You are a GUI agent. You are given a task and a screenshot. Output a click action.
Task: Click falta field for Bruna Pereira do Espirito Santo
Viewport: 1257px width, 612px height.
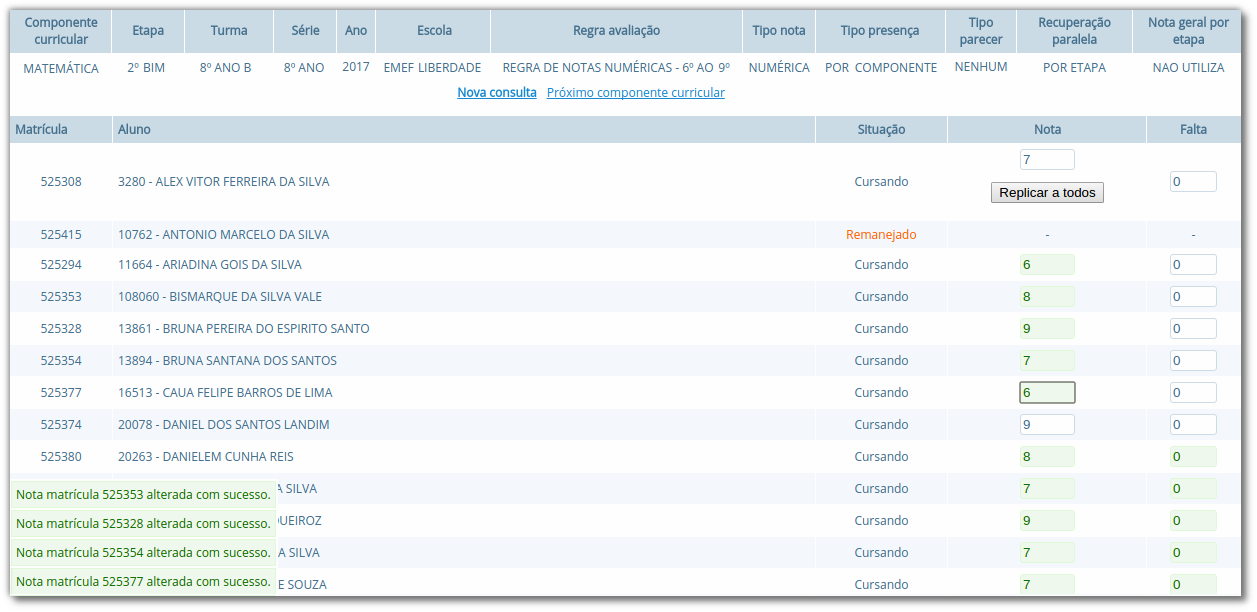1192,329
